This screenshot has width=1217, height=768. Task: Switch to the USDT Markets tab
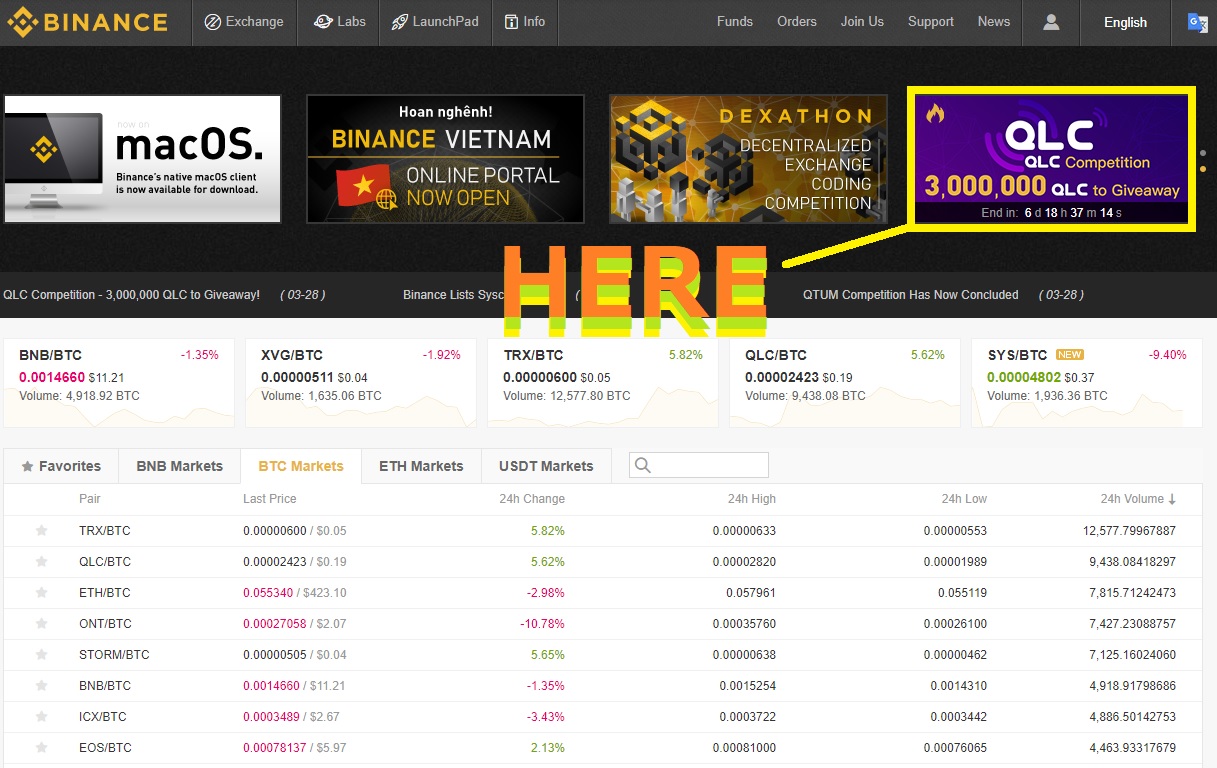[x=546, y=466]
